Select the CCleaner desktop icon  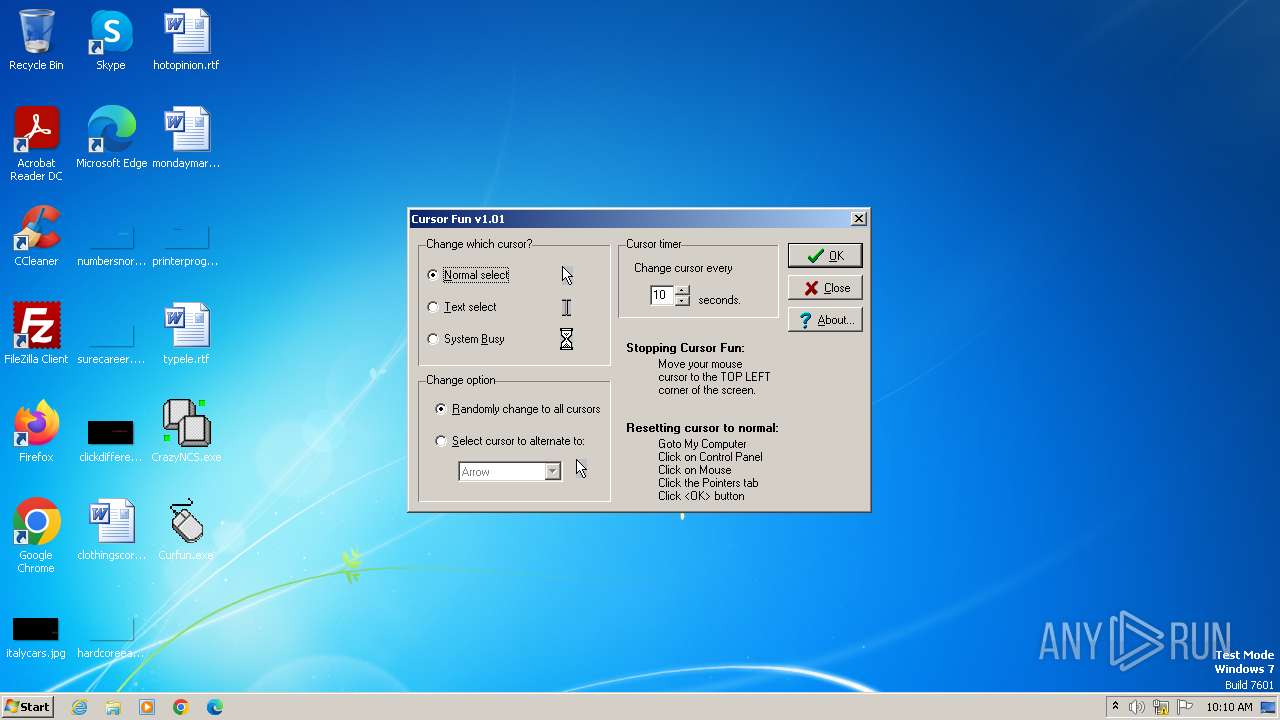36,236
